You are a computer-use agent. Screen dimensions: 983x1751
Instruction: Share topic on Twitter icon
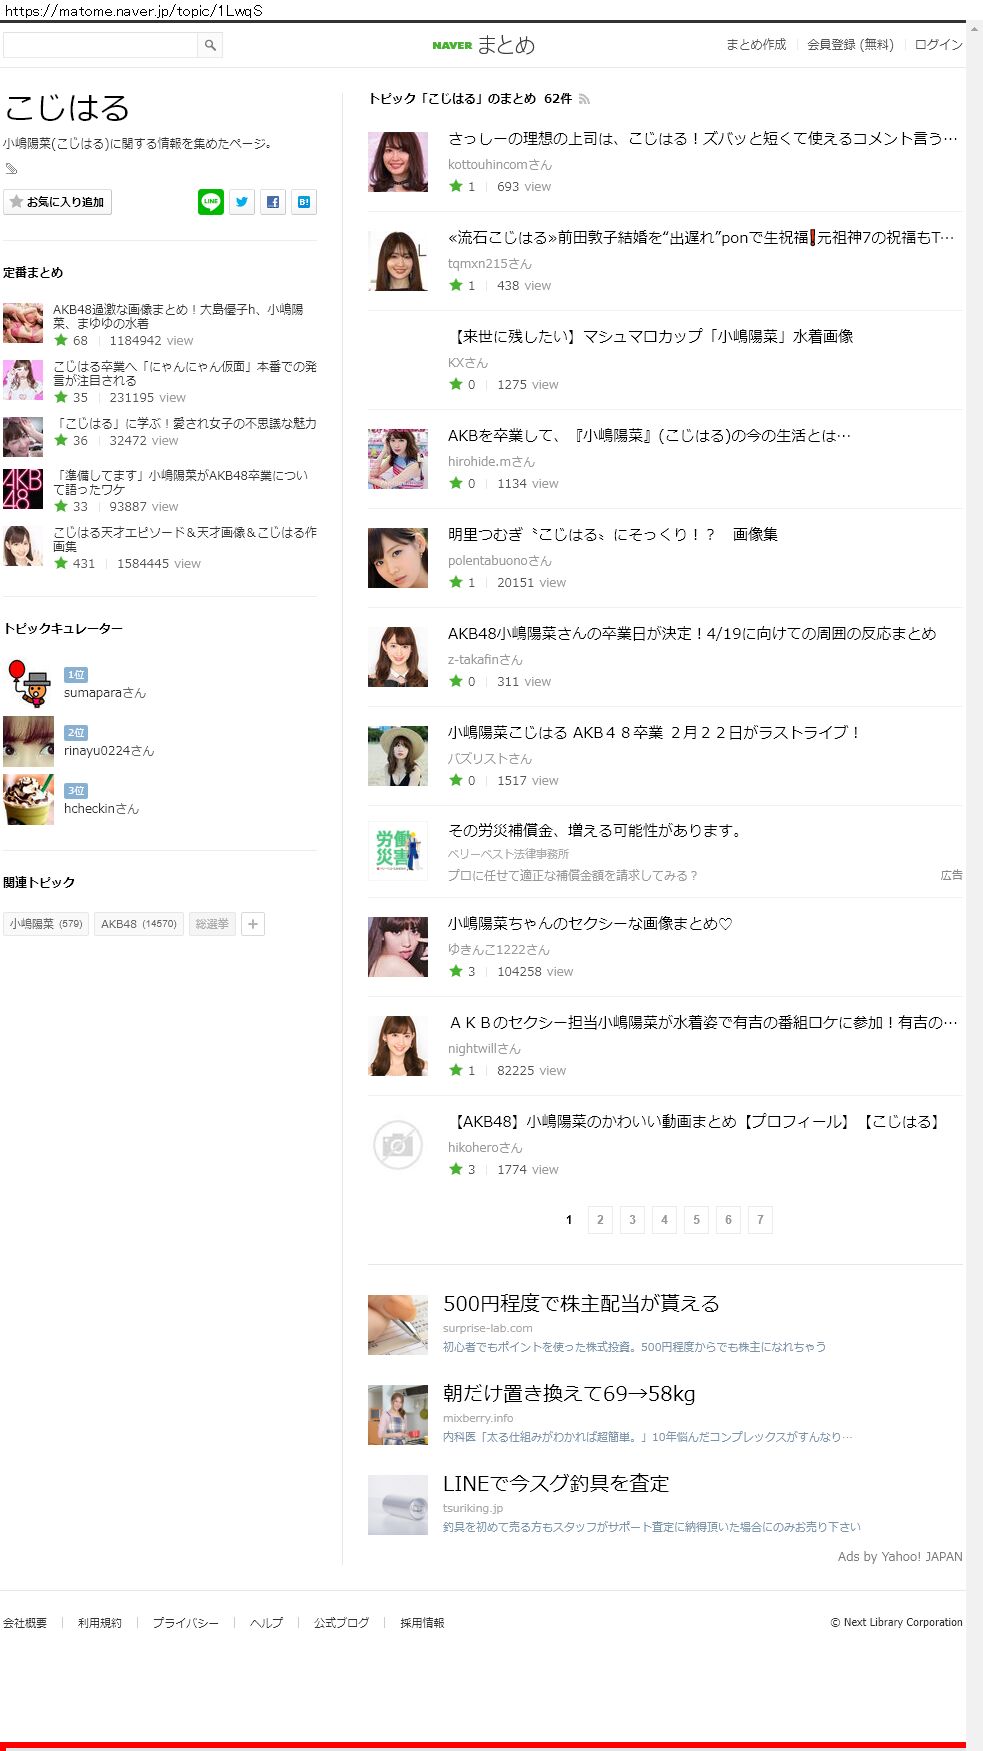coord(242,202)
